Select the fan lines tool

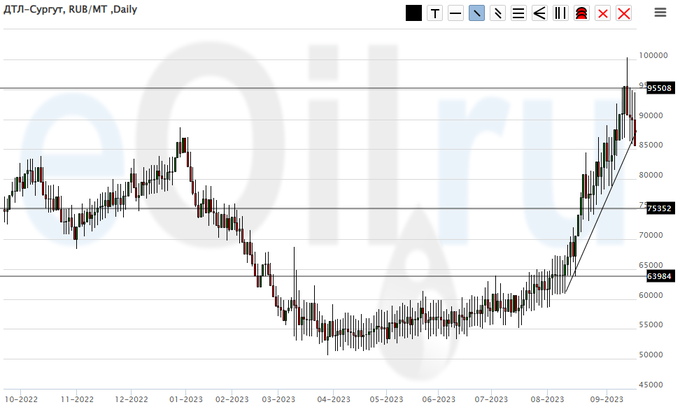[540, 13]
